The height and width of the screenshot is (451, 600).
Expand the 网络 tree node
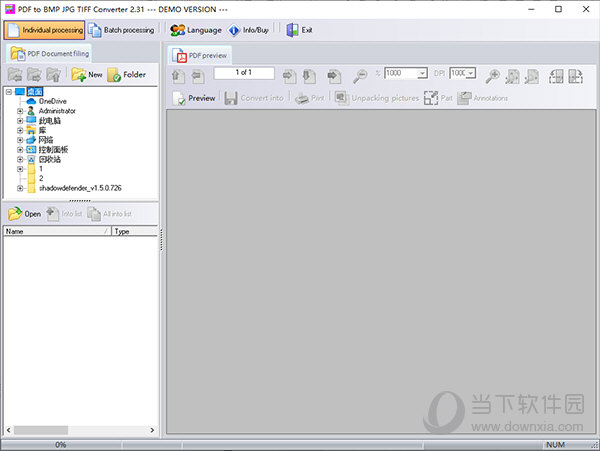pos(20,140)
